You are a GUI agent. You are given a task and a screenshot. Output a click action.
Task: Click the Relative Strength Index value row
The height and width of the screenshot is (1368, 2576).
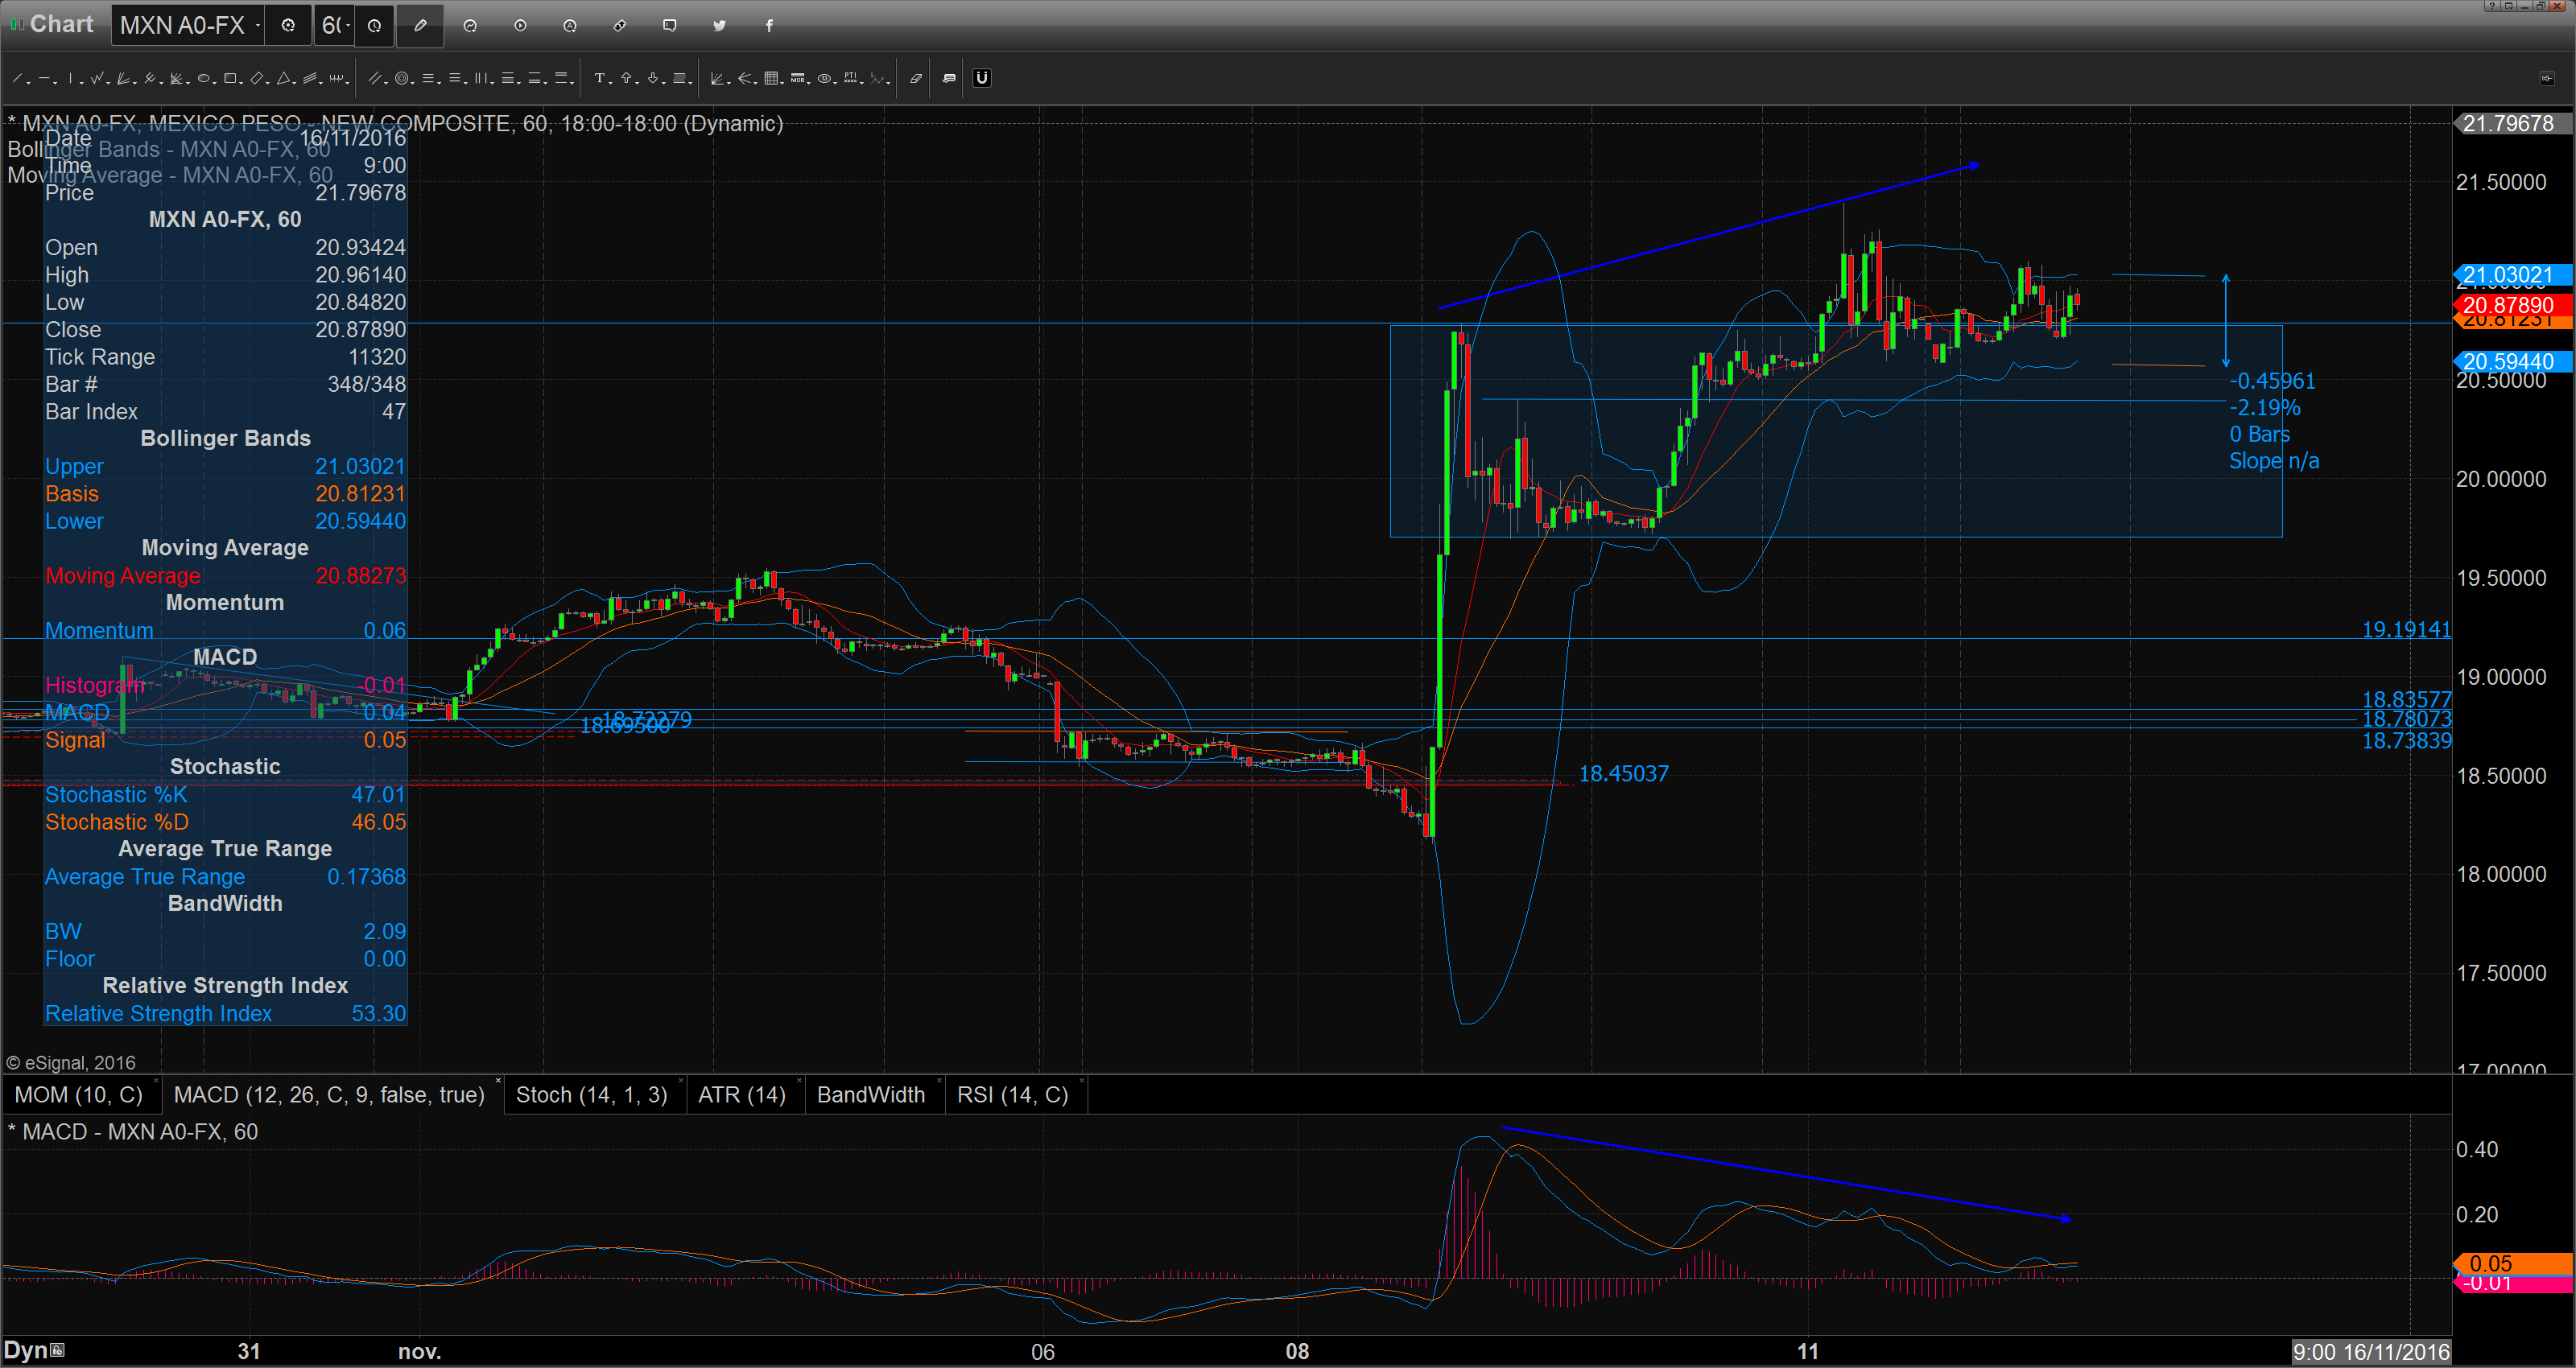click(225, 1013)
